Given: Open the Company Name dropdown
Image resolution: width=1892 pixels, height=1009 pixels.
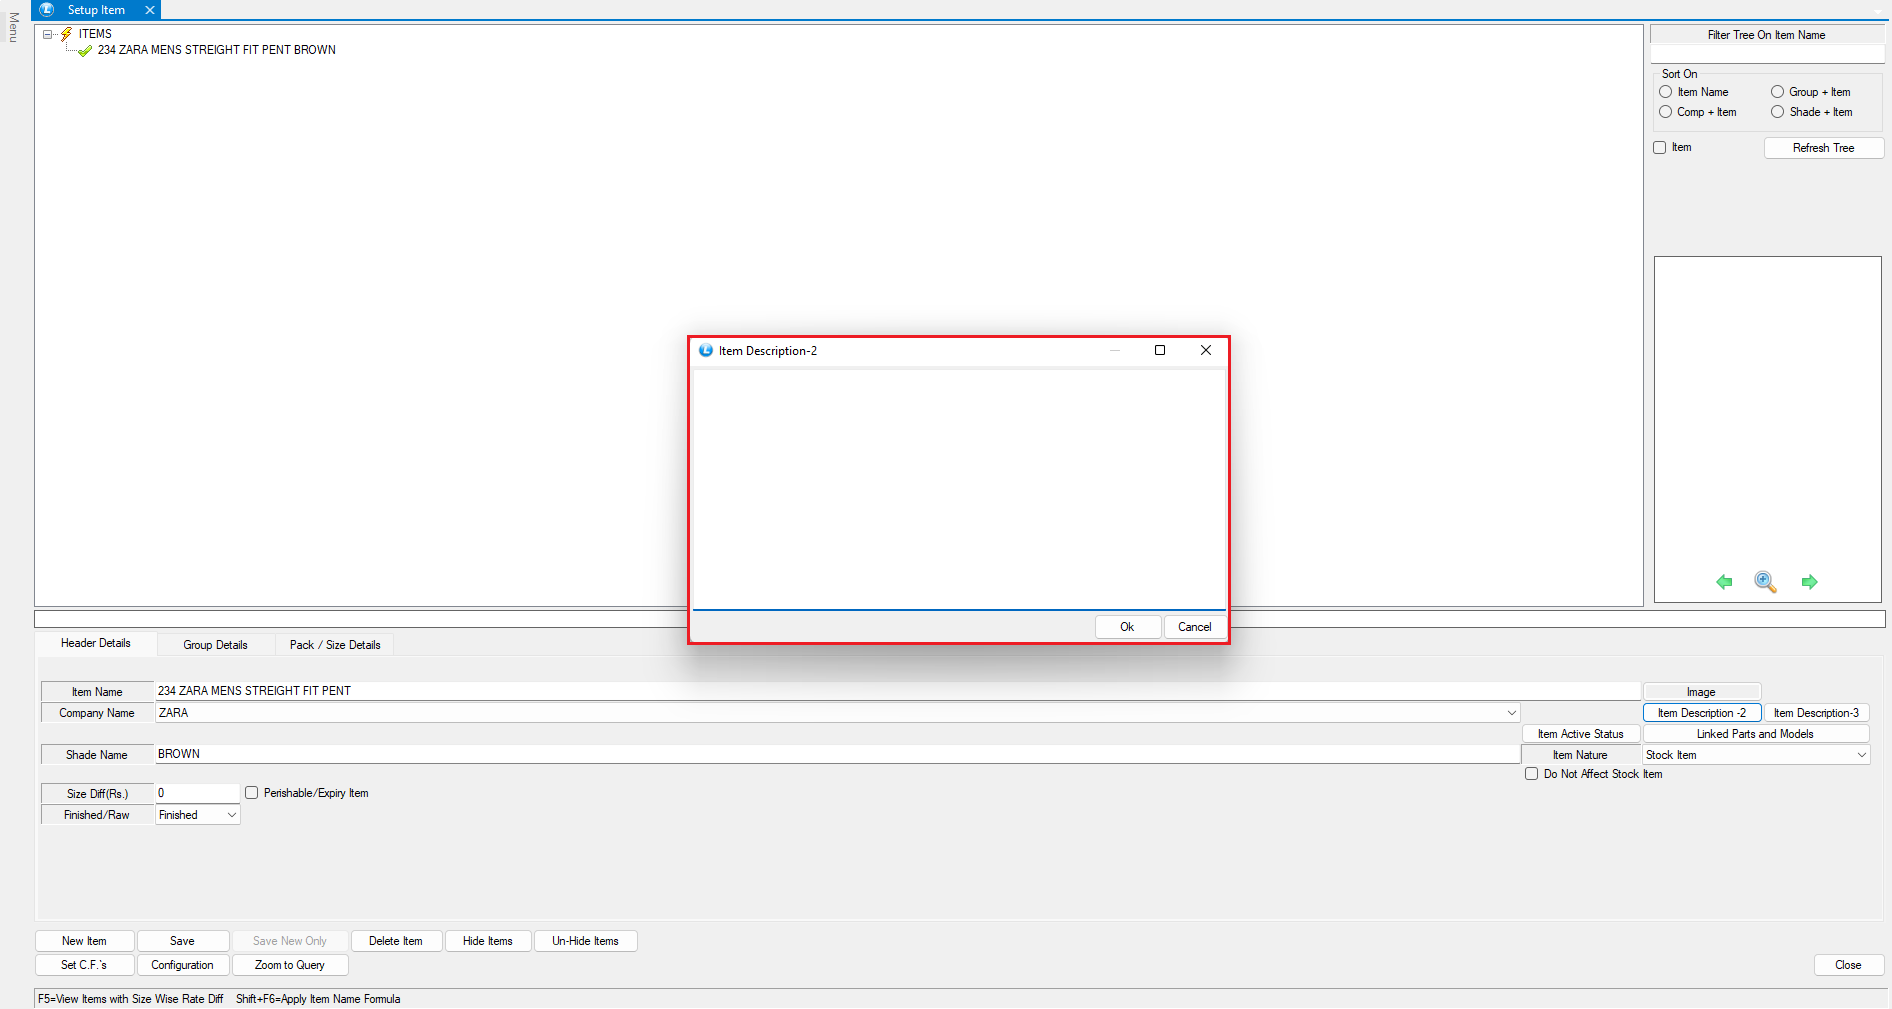Looking at the screenshot, I should tap(1511, 713).
